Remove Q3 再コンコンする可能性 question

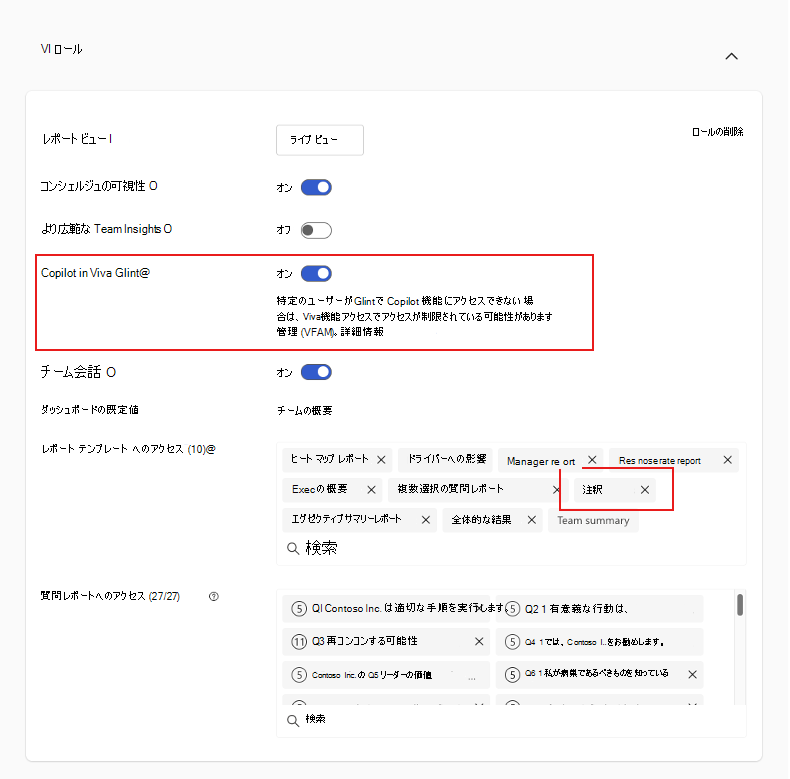click(479, 641)
